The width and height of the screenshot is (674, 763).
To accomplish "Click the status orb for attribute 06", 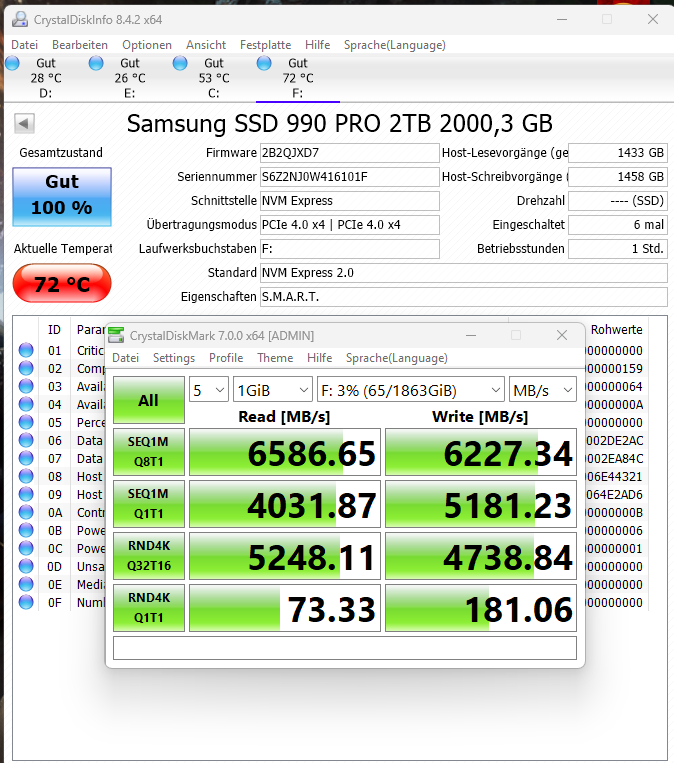I will [26, 440].
